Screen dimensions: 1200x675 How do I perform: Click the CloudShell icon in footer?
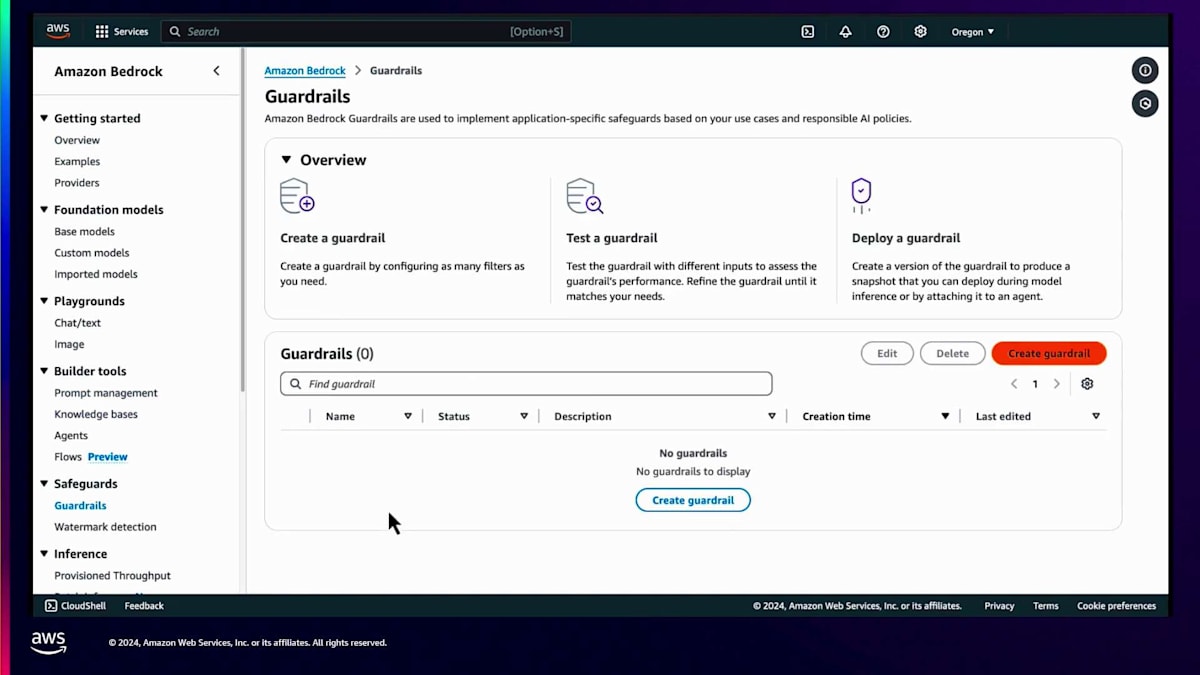(51, 606)
